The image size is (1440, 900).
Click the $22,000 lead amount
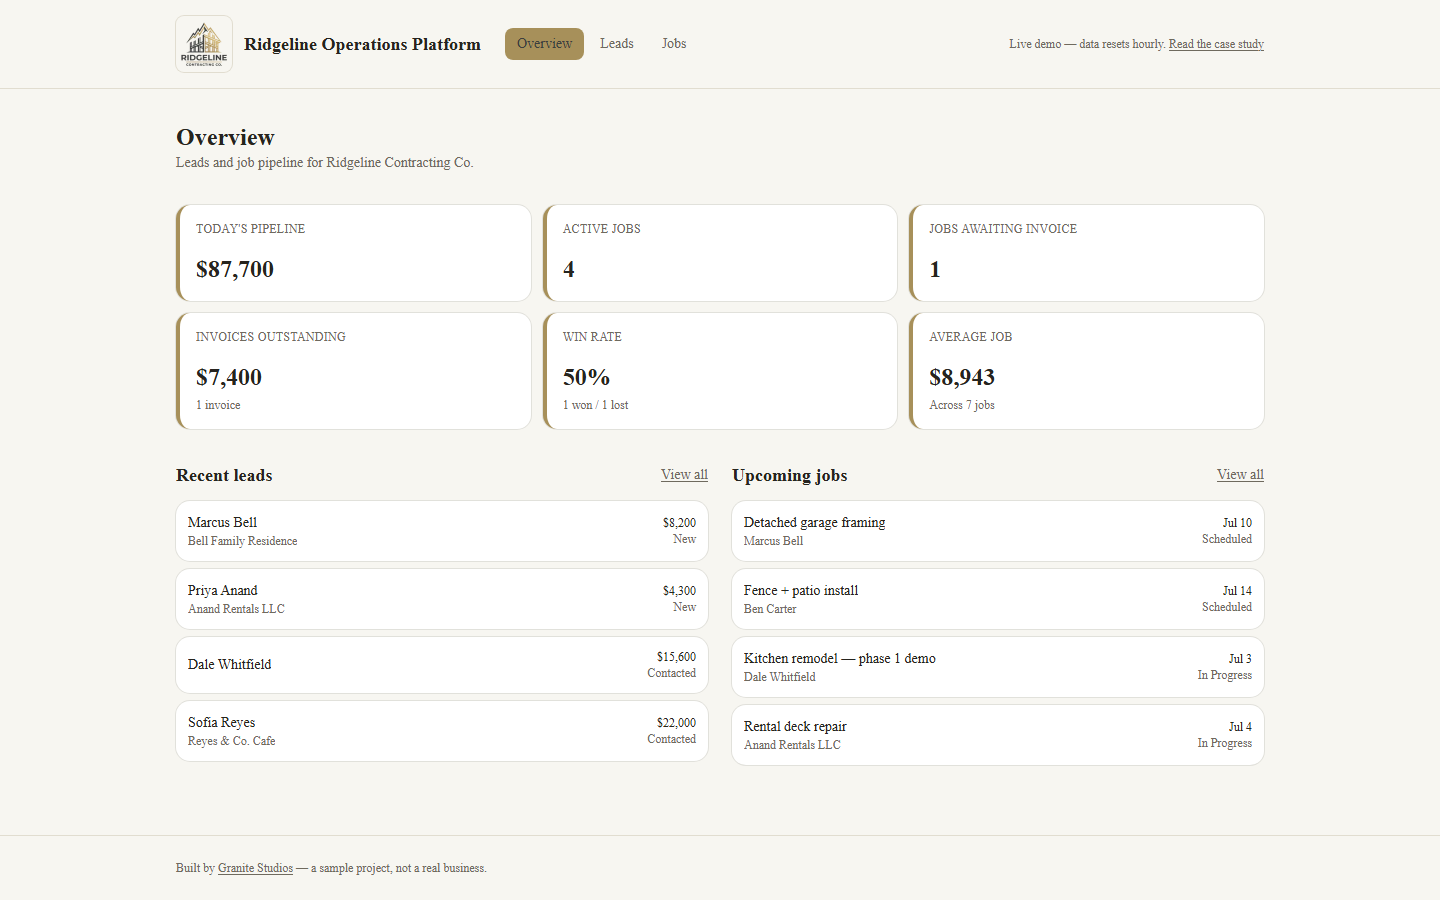click(676, 723)
